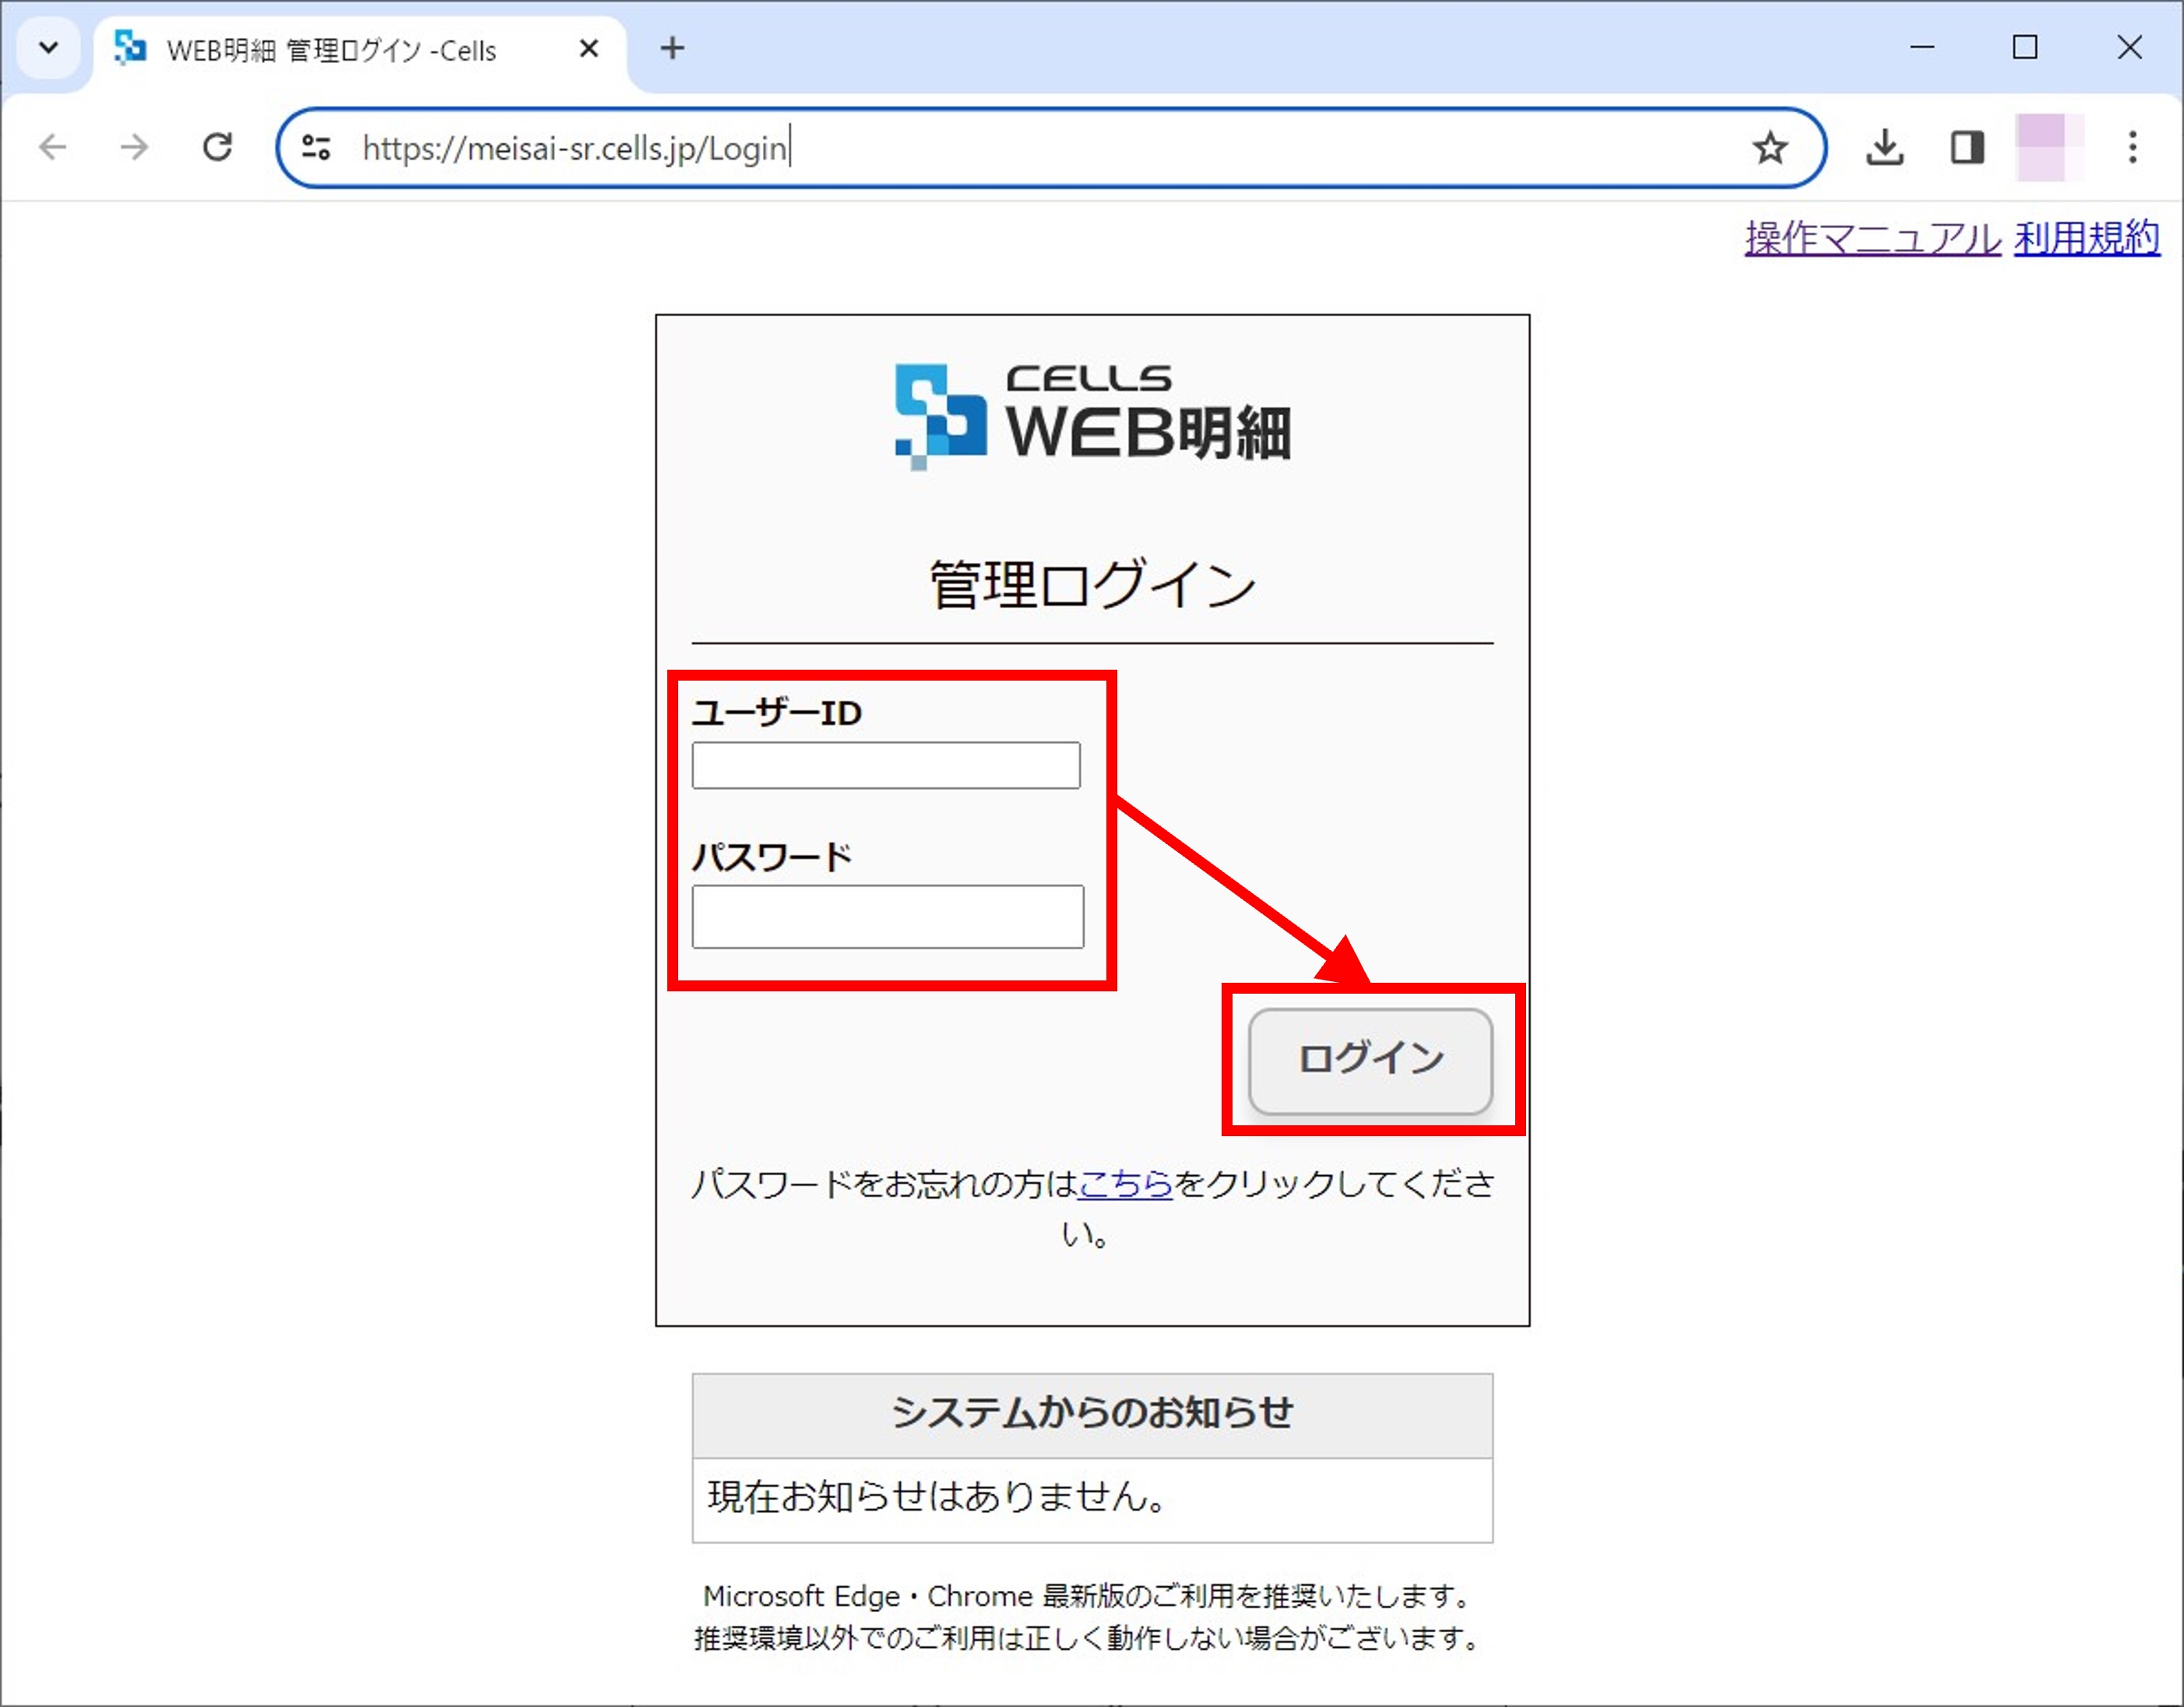Open the browser downloads icon
2184x1707 pixels.
(1884, 148)
